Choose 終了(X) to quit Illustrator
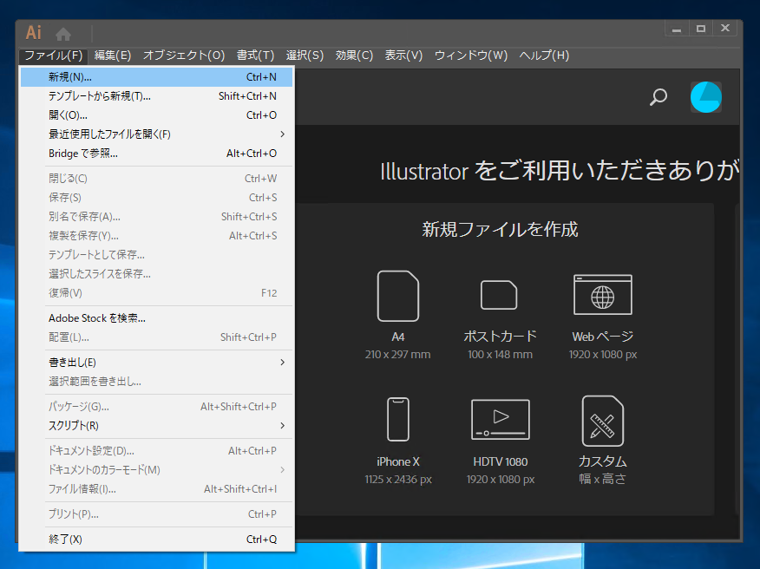Viewport: 760px width, 569px height. point(157,539)
